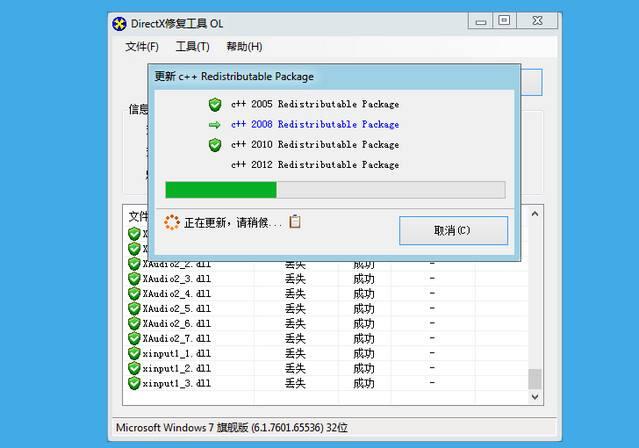Open the 文件(F) menu
Viewport: 639px width, 448px height.
[142, 46]
